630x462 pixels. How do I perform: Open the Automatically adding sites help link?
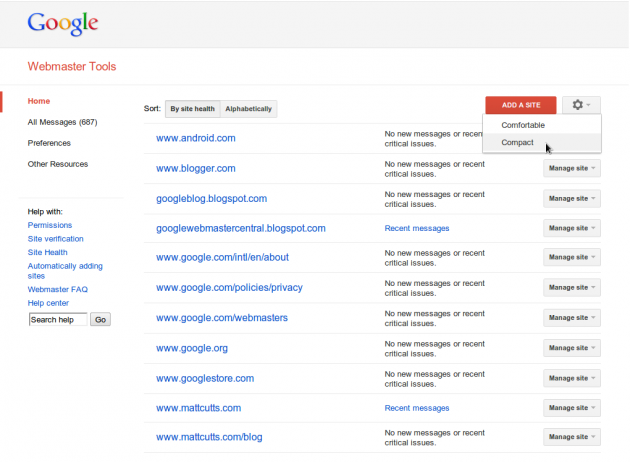tap(65, 271)
